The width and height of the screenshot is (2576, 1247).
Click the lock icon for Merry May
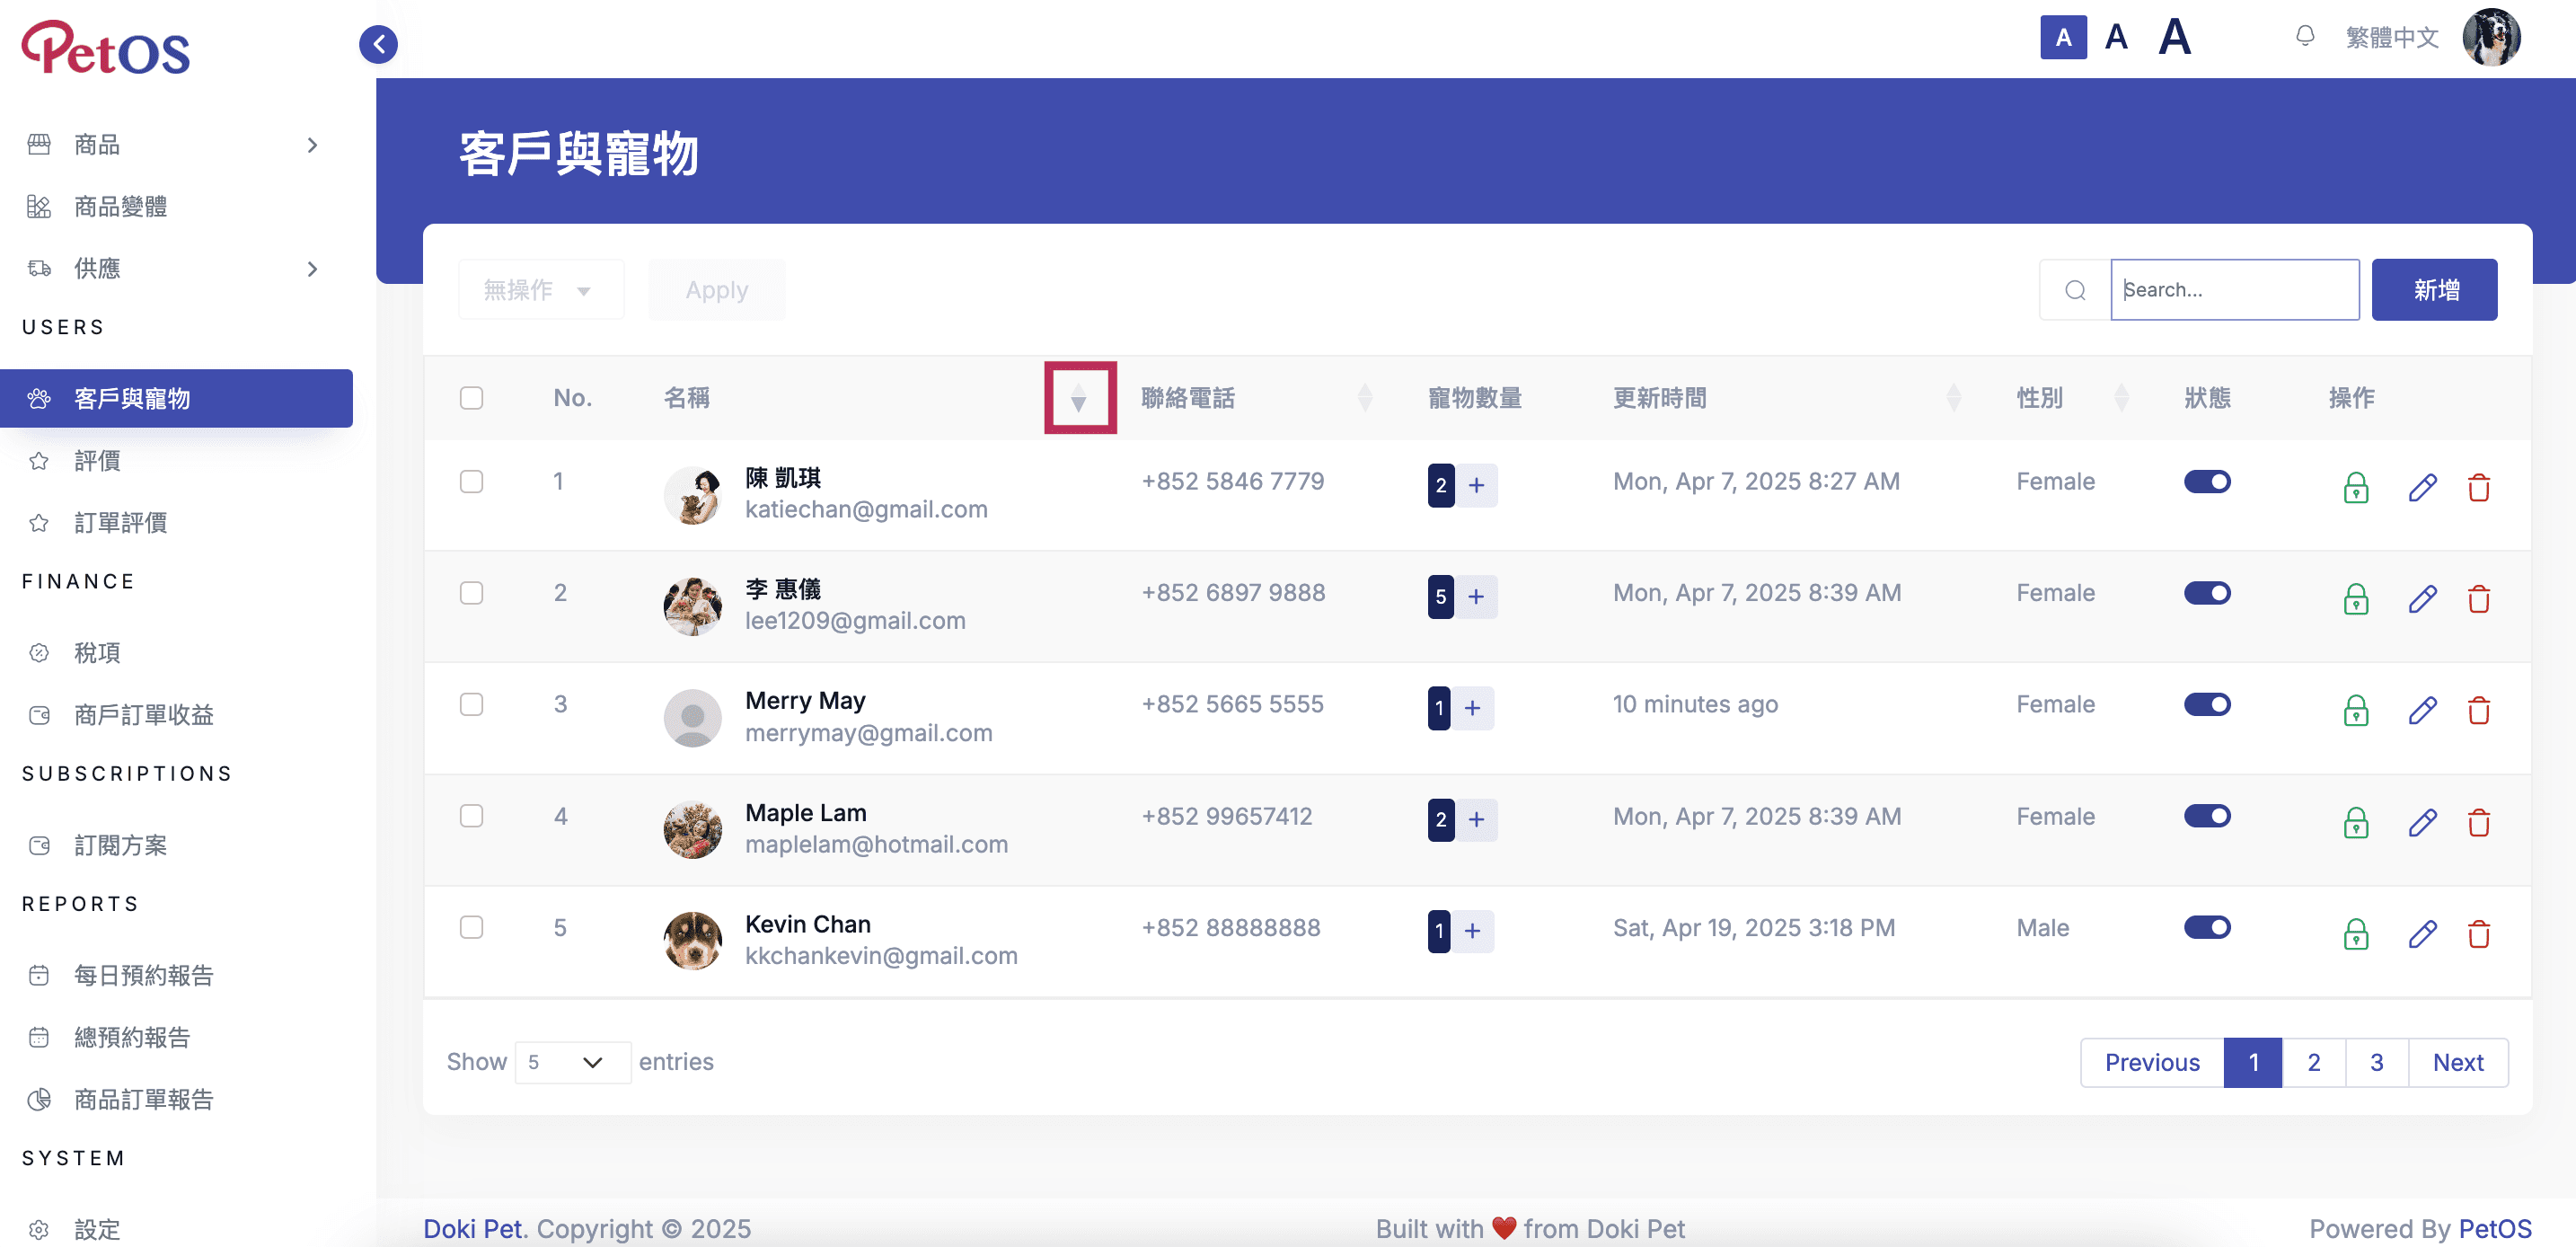tap(2355, 711)
